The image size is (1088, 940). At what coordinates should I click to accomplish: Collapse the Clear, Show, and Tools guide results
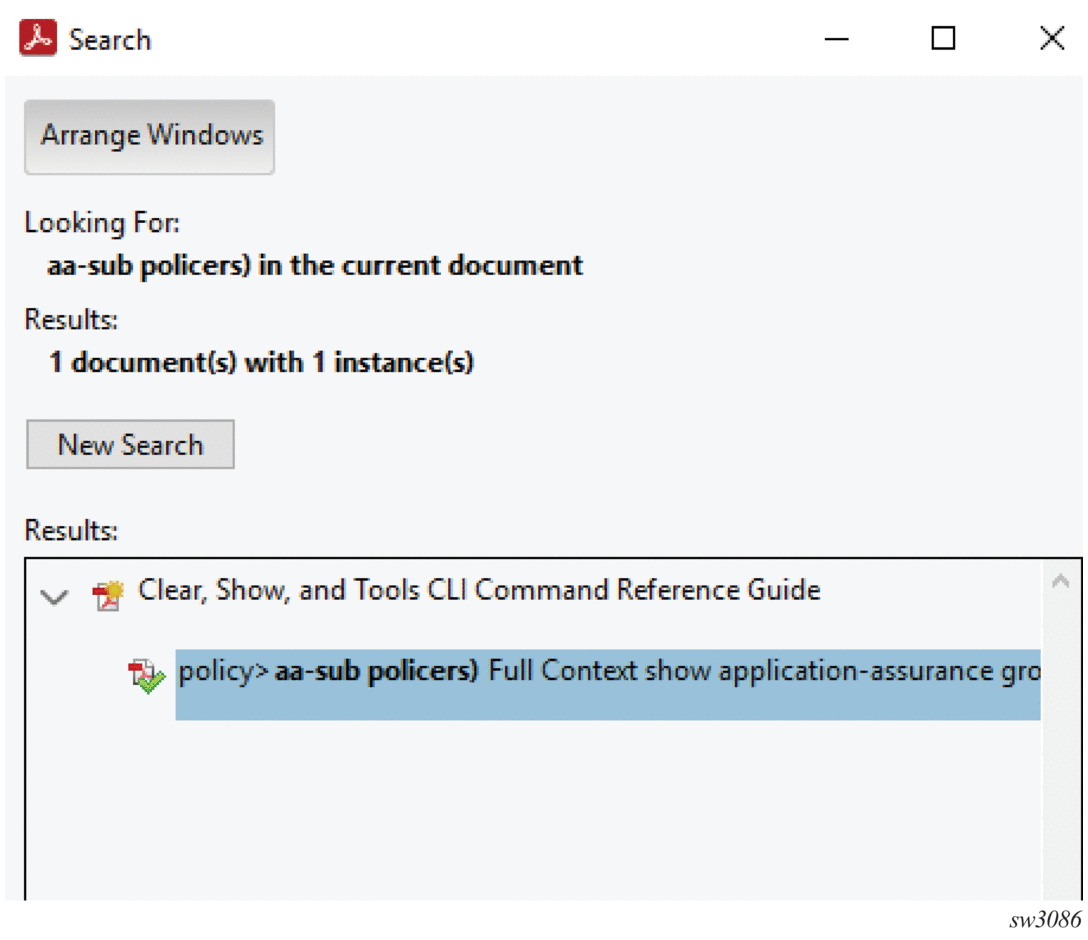click(x=54, y=597)
